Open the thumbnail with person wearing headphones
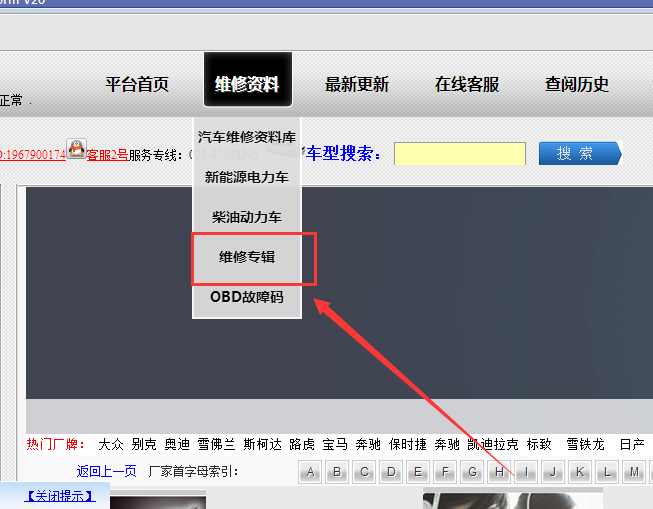The width and height of the screenshot is (653, 509). pos(513,500)
